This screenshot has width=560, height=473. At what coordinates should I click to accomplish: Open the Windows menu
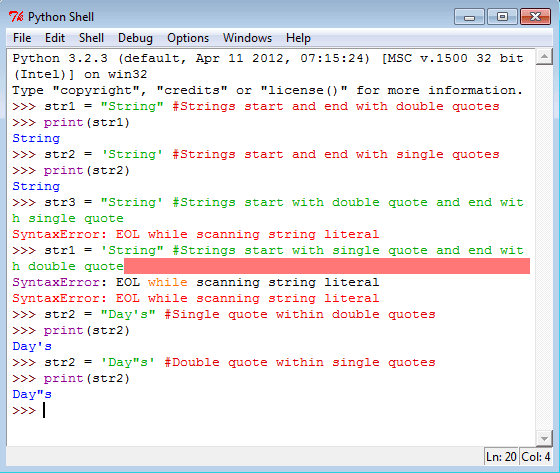coord(248,38)
